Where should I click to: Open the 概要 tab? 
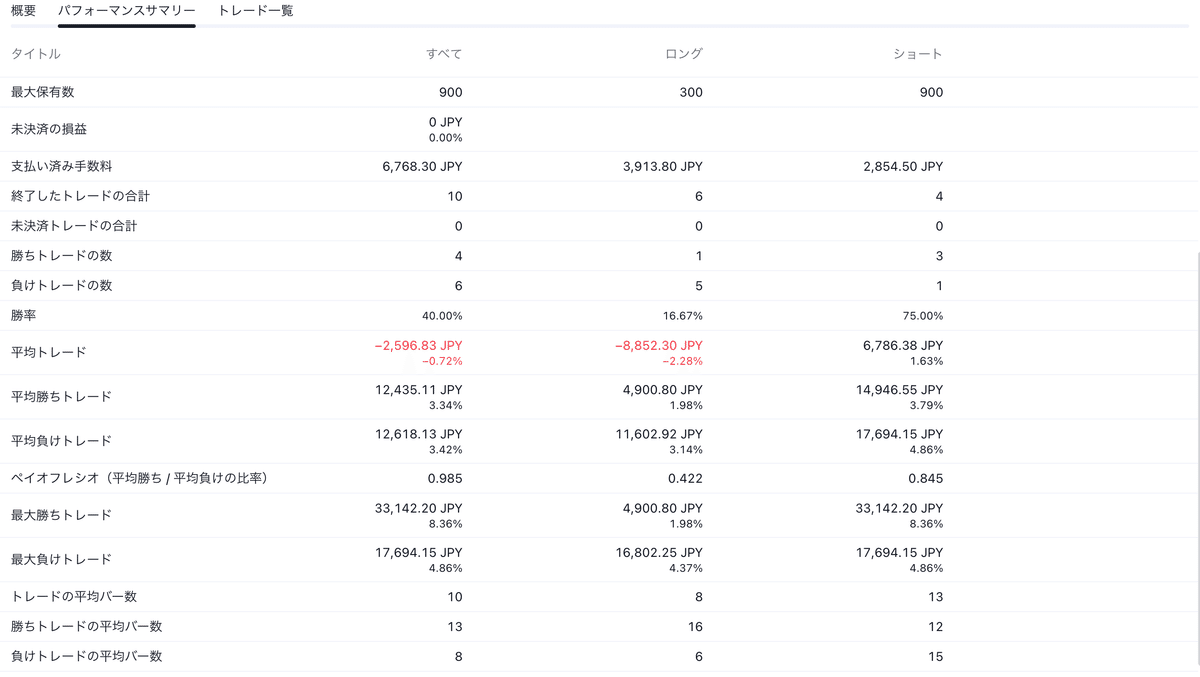click(x=23, y=11)
